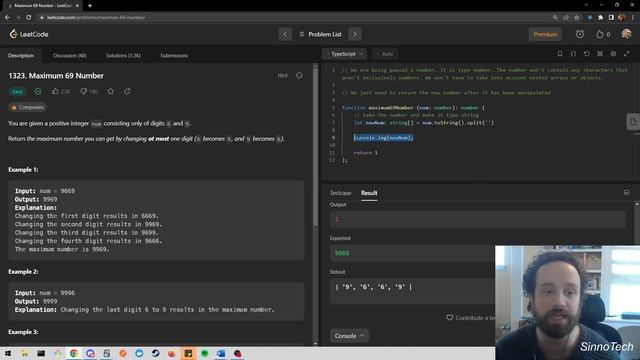Switch to the Testcase tab

pos(340,193)
